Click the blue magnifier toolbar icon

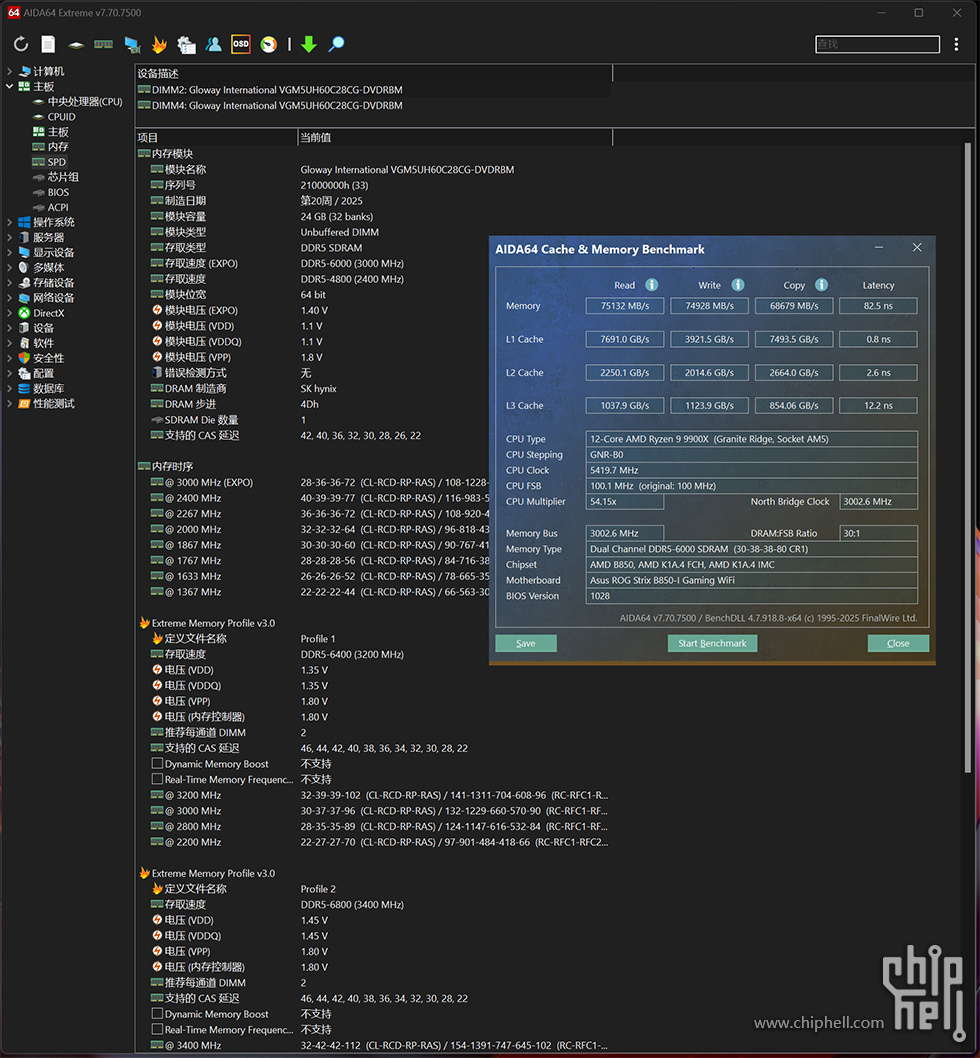[336, 45]
